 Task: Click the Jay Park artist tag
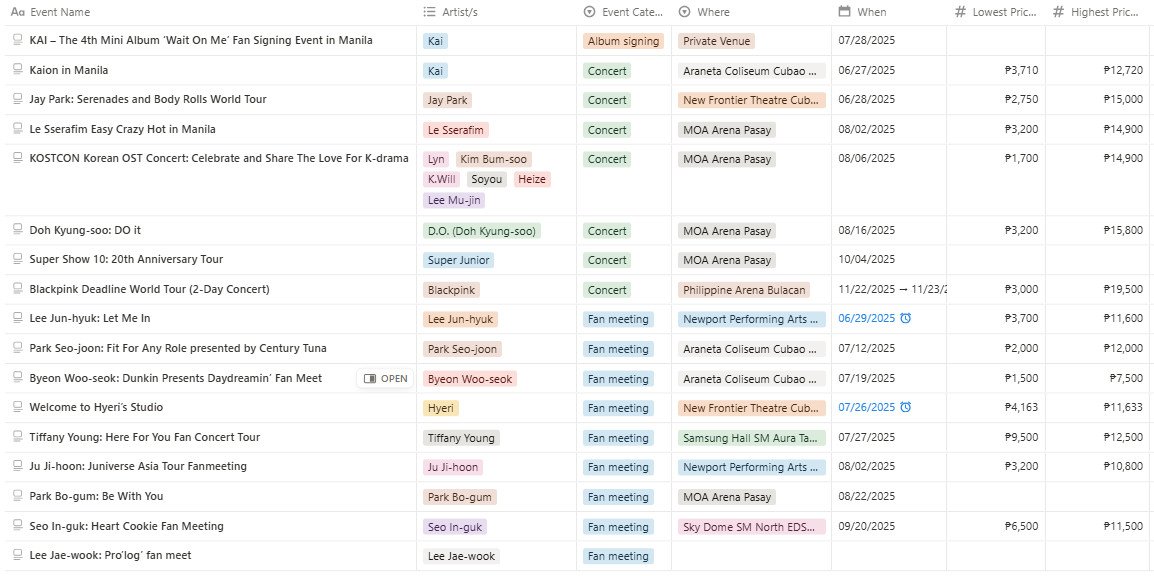click(447, 100)
